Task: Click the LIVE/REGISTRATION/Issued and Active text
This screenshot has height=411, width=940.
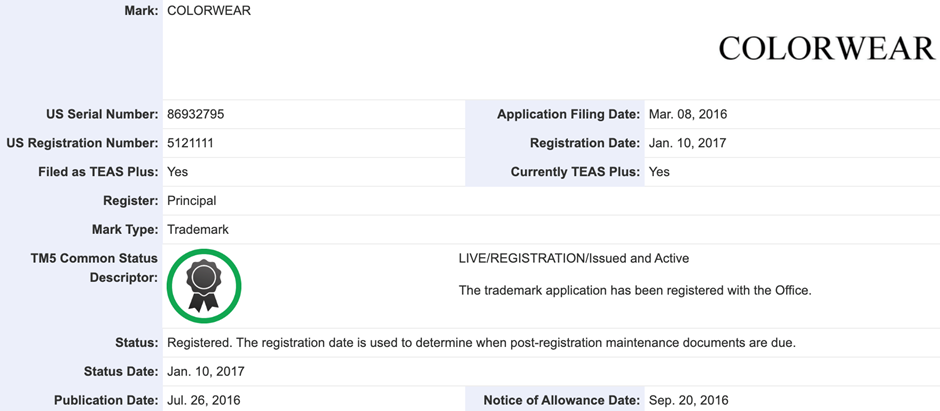Action: coord(573,258)
